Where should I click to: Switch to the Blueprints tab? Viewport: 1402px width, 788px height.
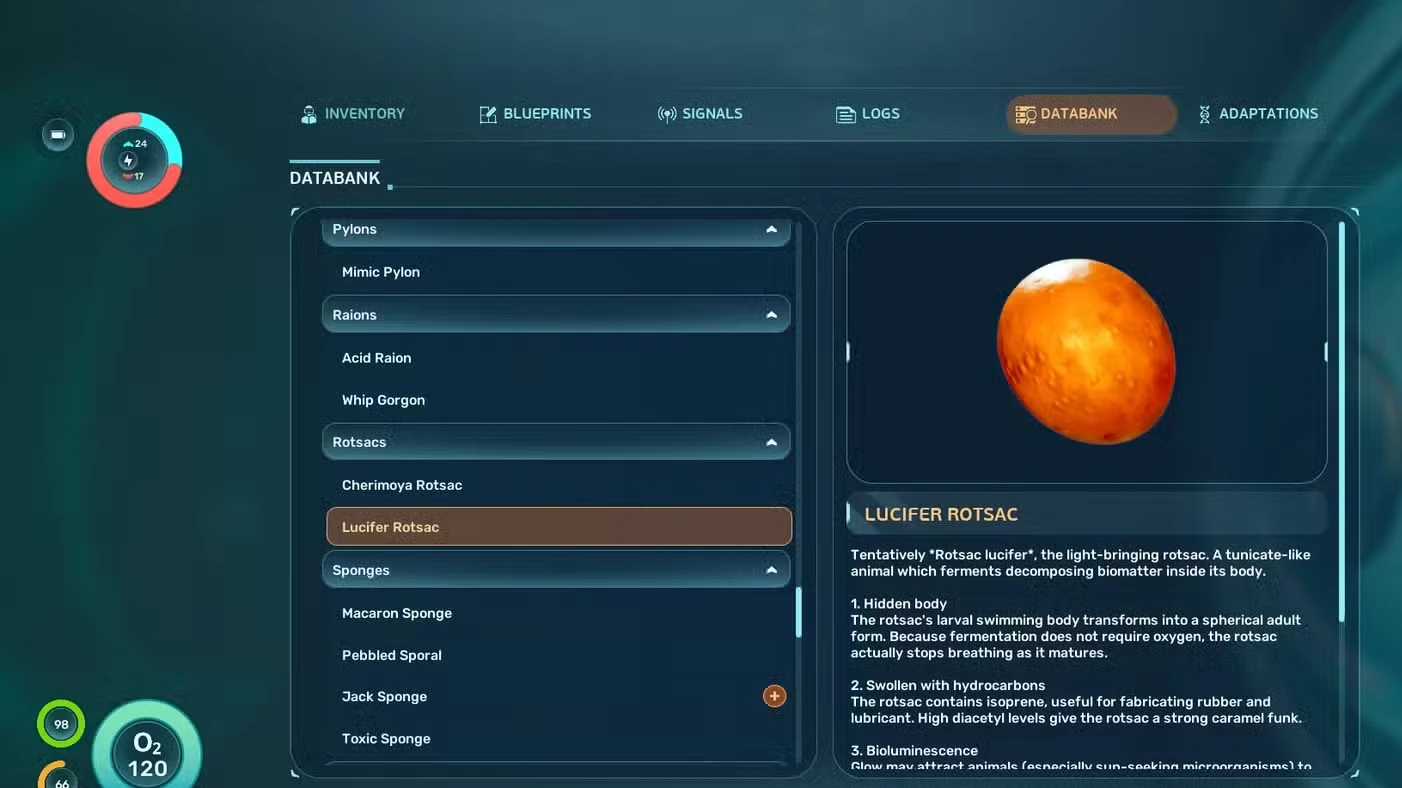click(x=535, y=114)
